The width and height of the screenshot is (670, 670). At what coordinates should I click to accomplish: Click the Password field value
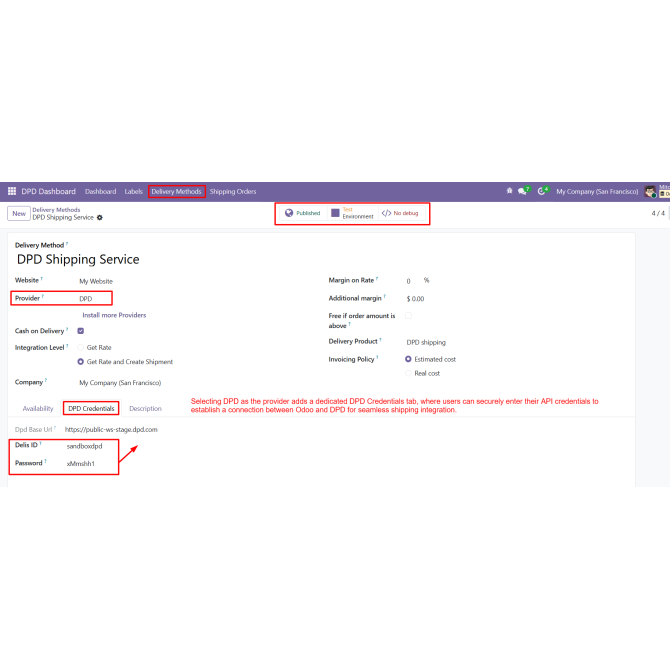pos(81,464)
